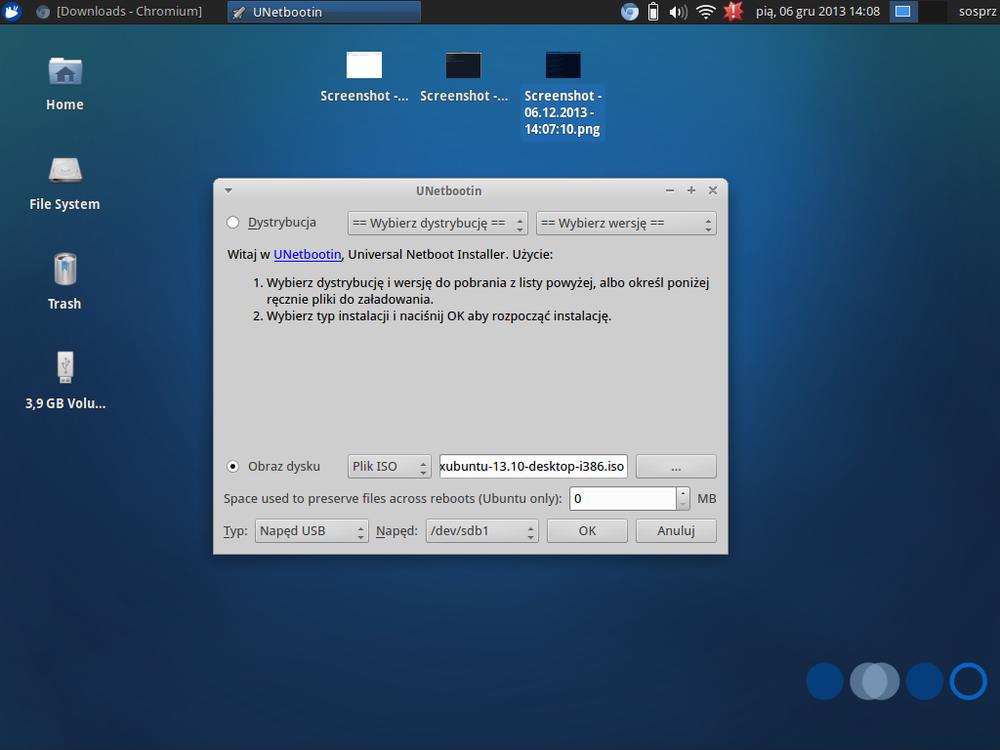
Task: Increase persistence space with up arrow
Action: pyautogui.click(x=683, y=493)
